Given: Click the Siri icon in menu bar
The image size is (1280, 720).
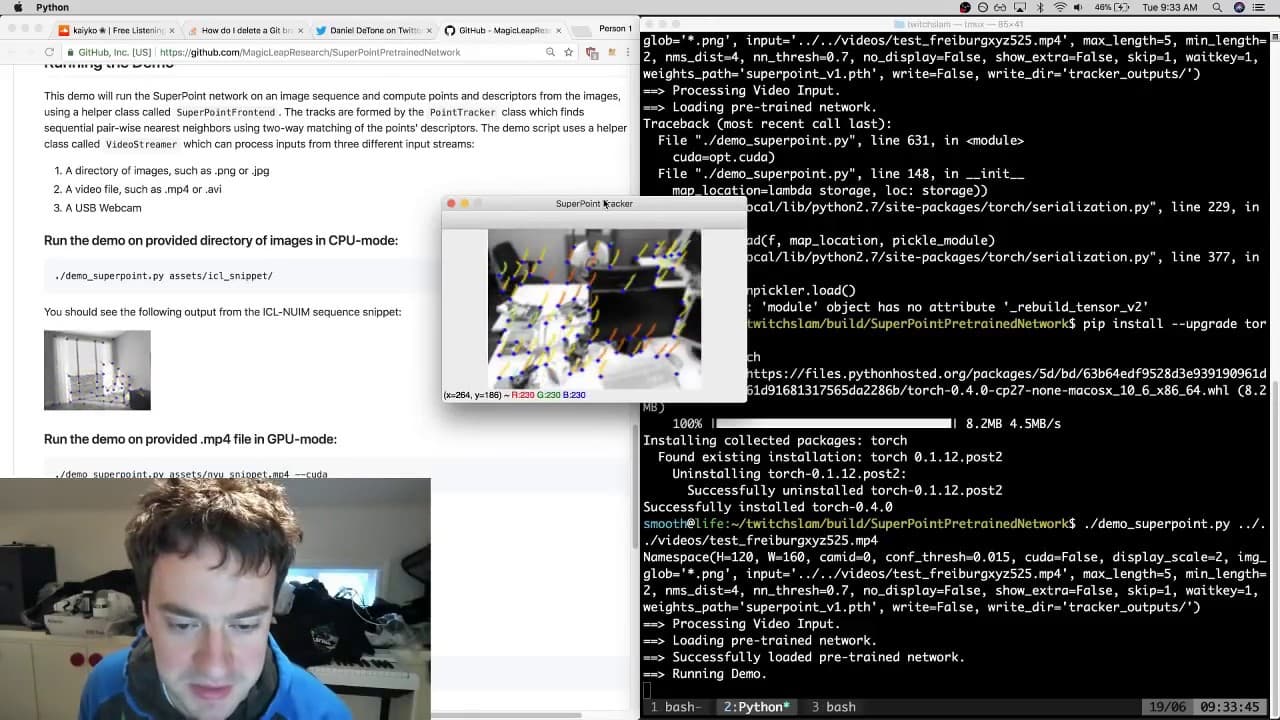Looking at the screenshot, I should pos(1240,7).
